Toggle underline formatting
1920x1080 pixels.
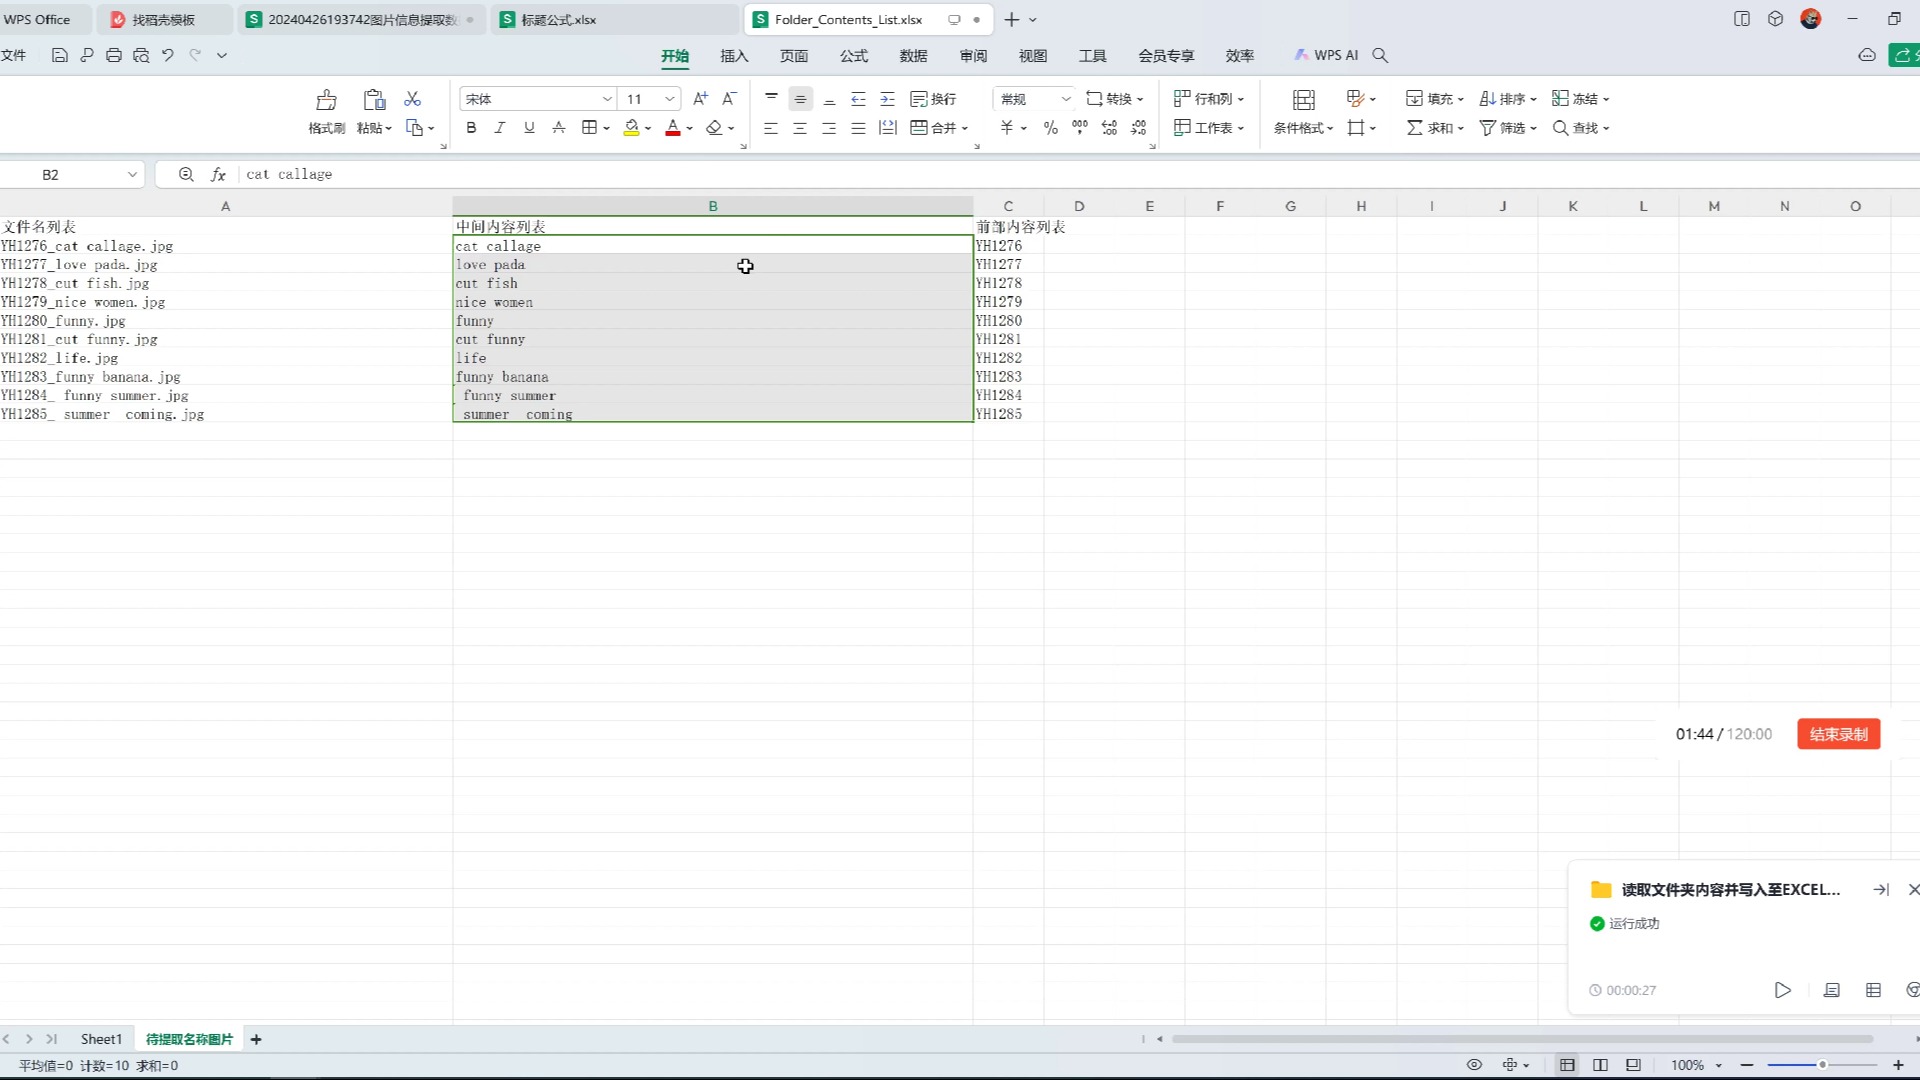coord(529,128)
